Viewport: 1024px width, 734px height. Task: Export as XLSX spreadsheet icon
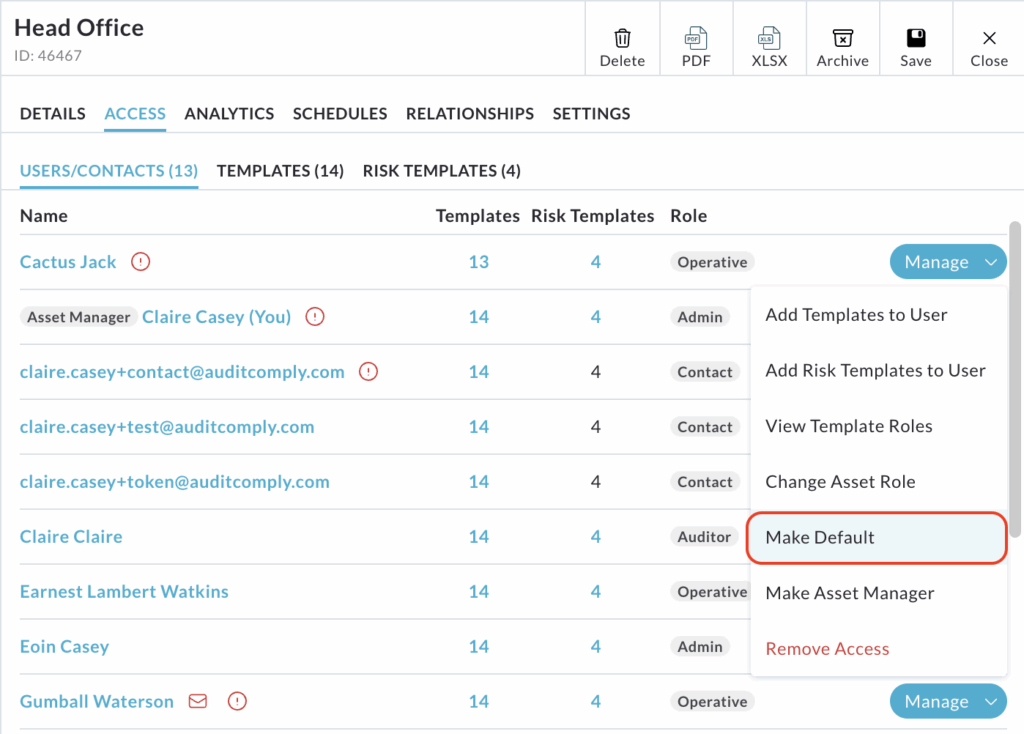pyautogui.click(x=769, y=39)
